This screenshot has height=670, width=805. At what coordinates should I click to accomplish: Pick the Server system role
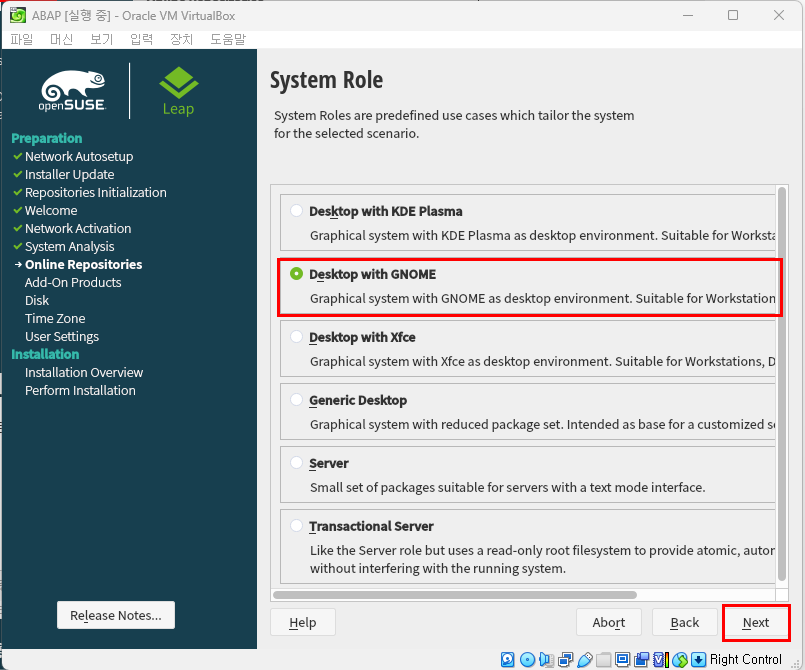click(296, 463)
